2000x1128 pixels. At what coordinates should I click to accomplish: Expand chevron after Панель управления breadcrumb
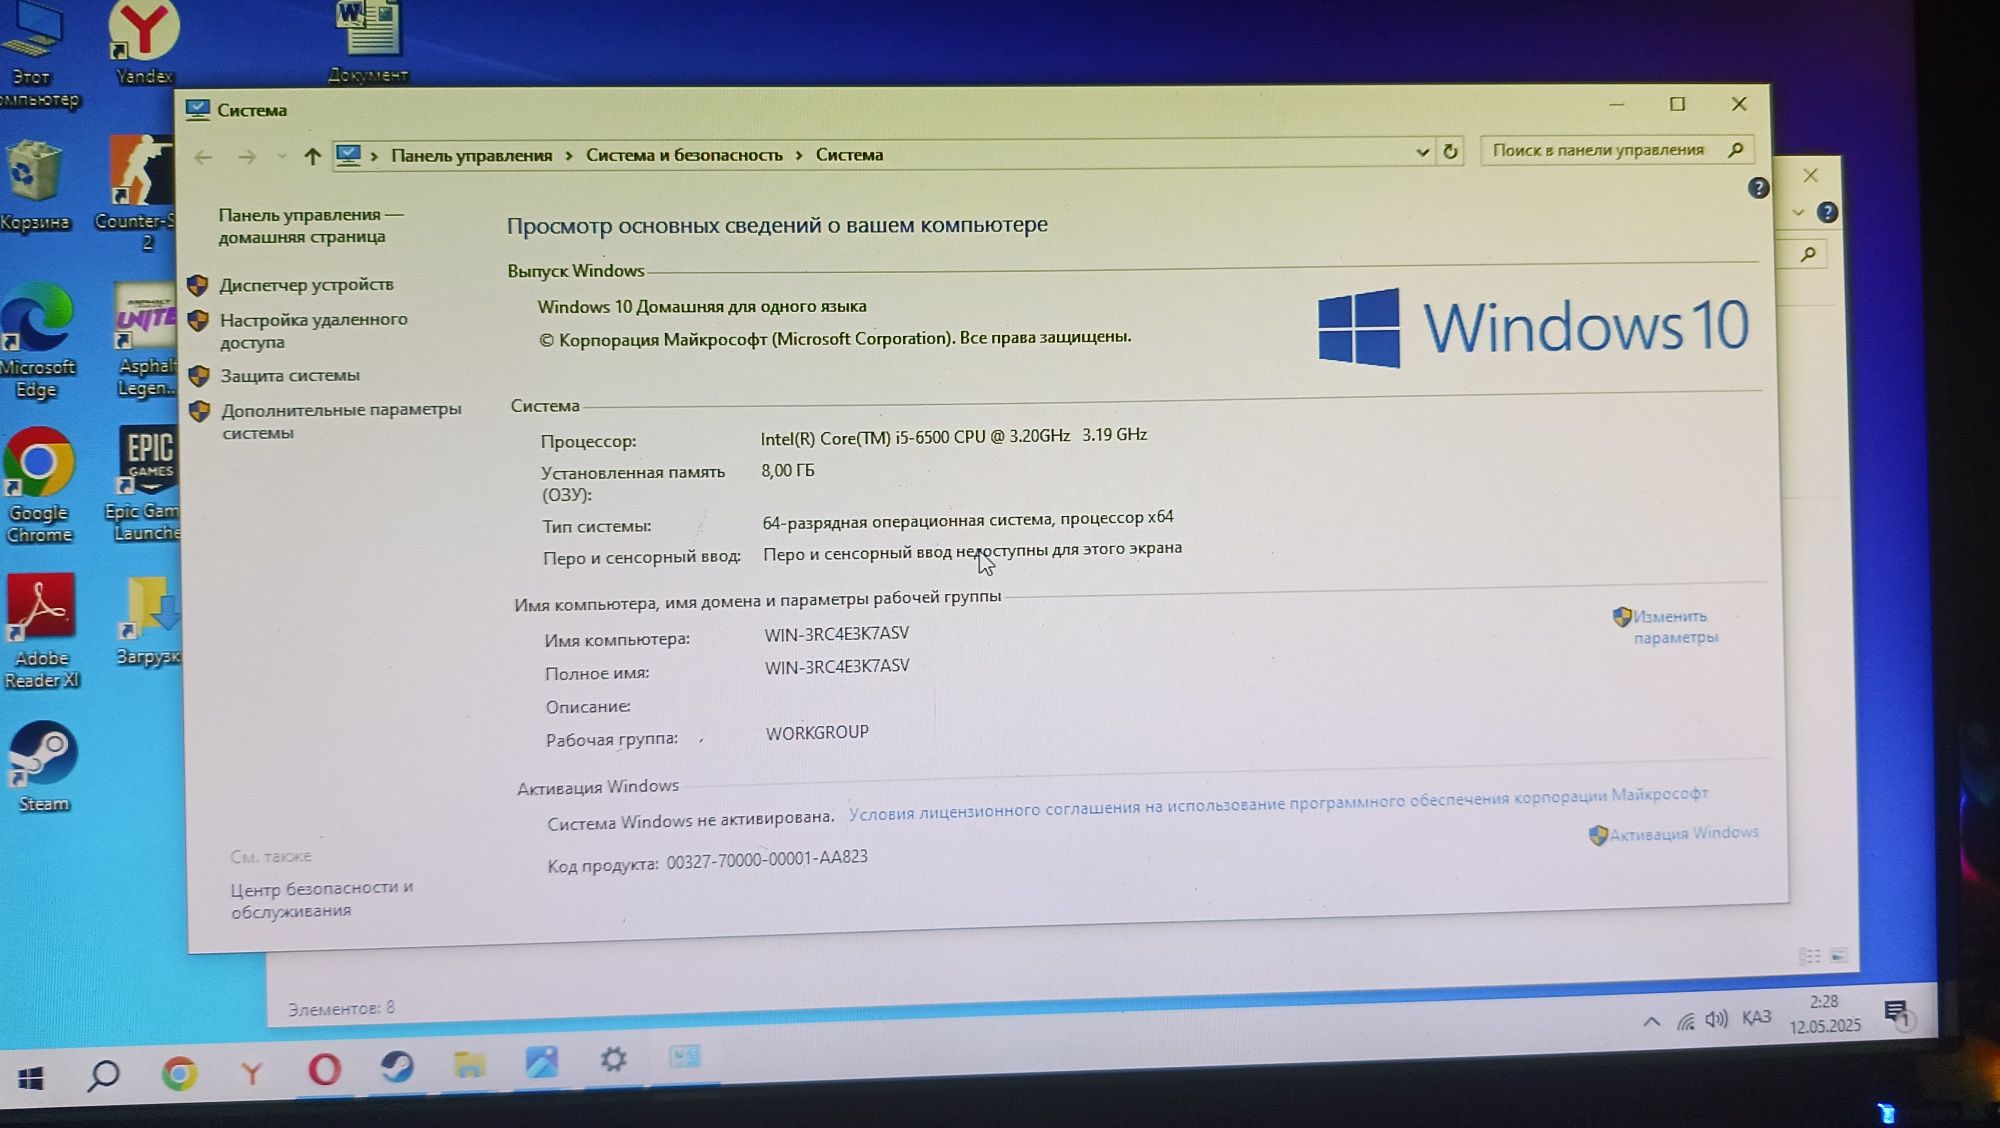coord(568,156)
